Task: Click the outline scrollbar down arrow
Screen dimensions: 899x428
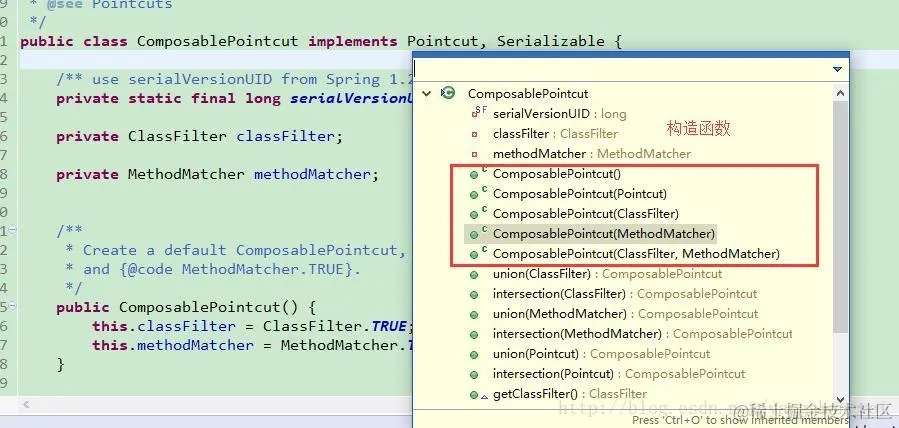Action: tap(840, 400)
